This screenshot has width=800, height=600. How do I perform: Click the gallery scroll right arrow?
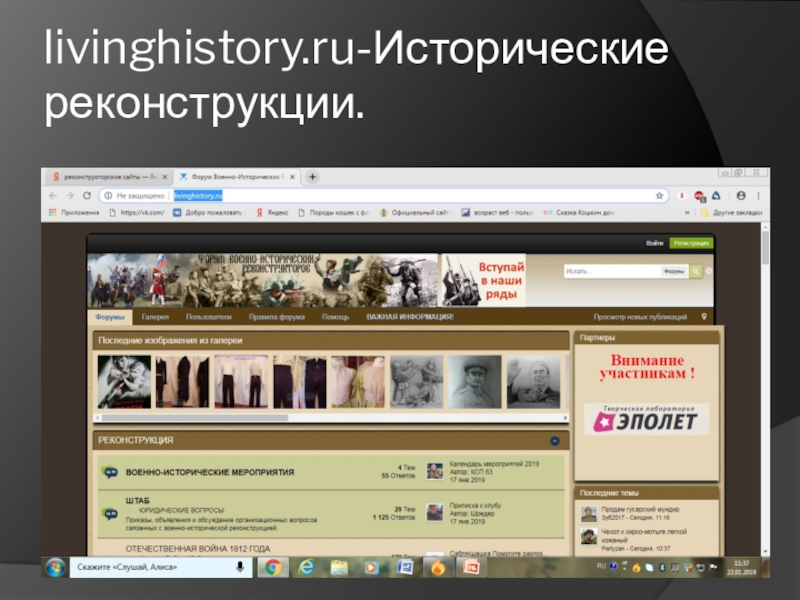click(565, 418)
